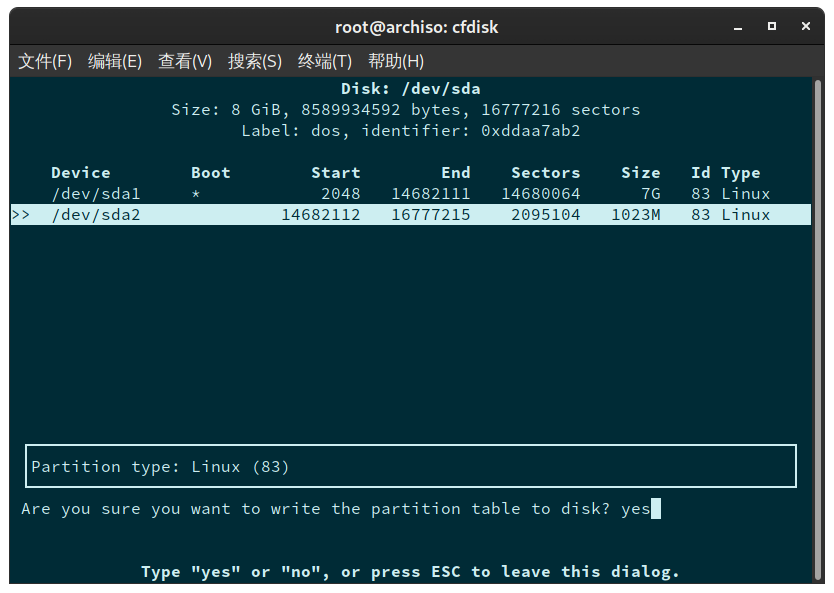
Task: Open the 文件(F) menu
Action: pyautogui.click(x=45, y=61)
